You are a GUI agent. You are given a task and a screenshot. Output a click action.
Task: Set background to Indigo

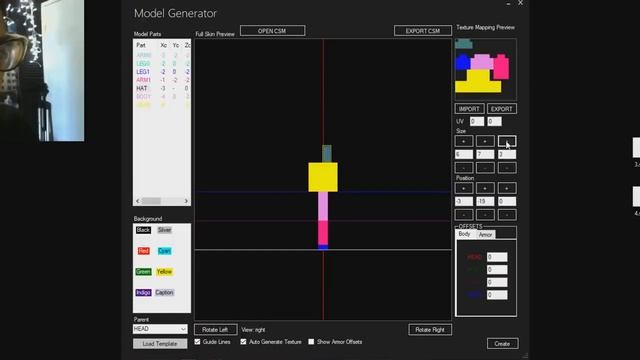143,293
